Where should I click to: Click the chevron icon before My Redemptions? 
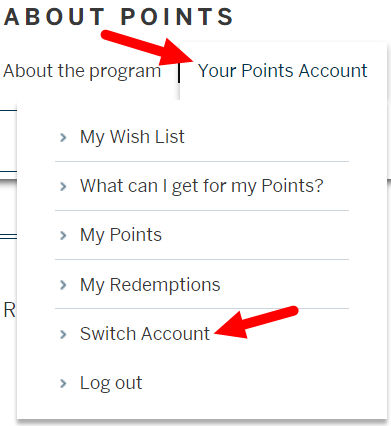(63, 285)
